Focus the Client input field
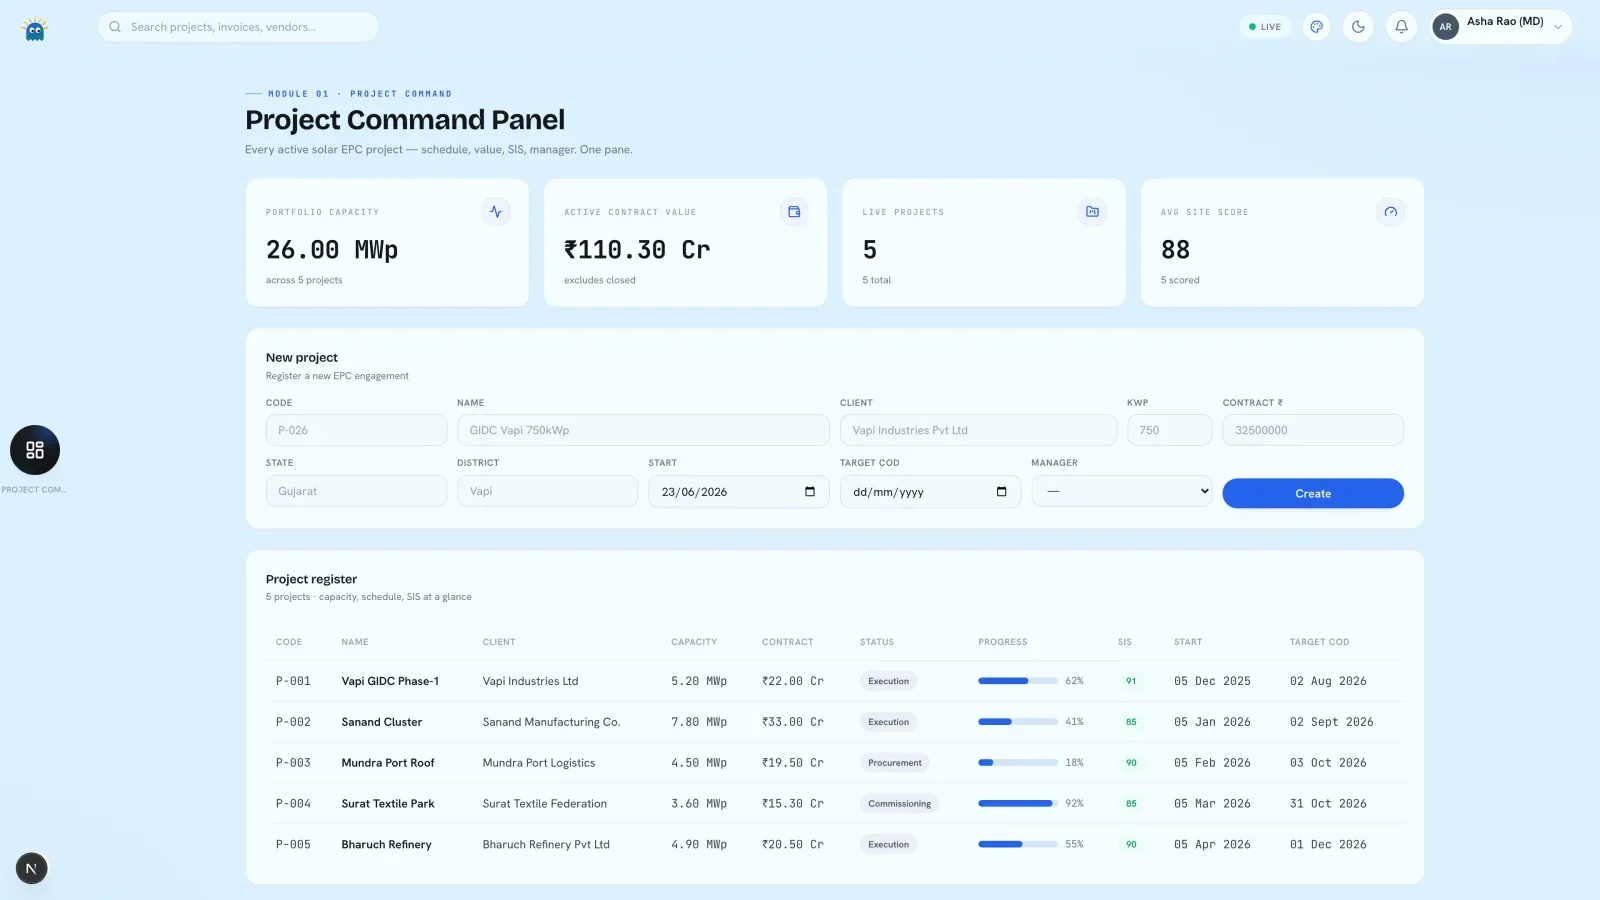Image resolution: width=1600 pixels, height=900 pixels. 978,430
